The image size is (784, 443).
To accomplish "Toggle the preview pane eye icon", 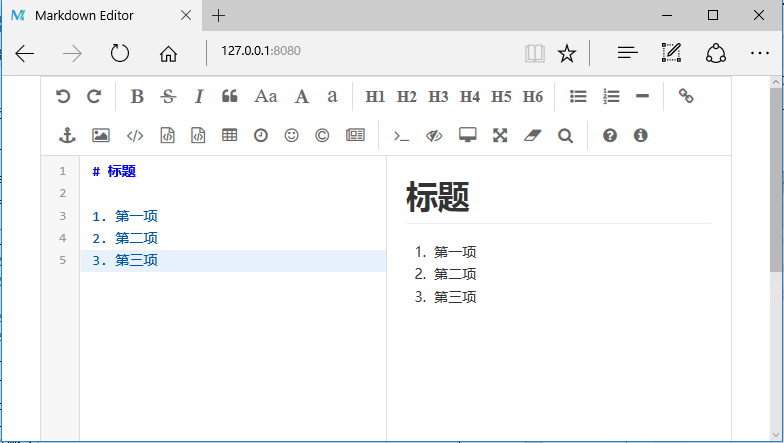I will (x=433, y=135).
